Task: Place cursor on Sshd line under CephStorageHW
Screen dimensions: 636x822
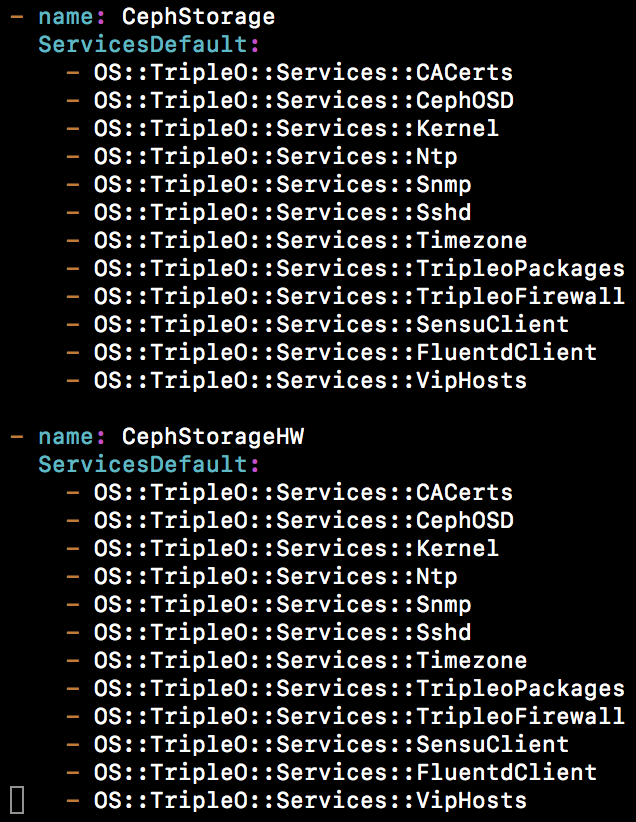Action: tap(282, 633)
